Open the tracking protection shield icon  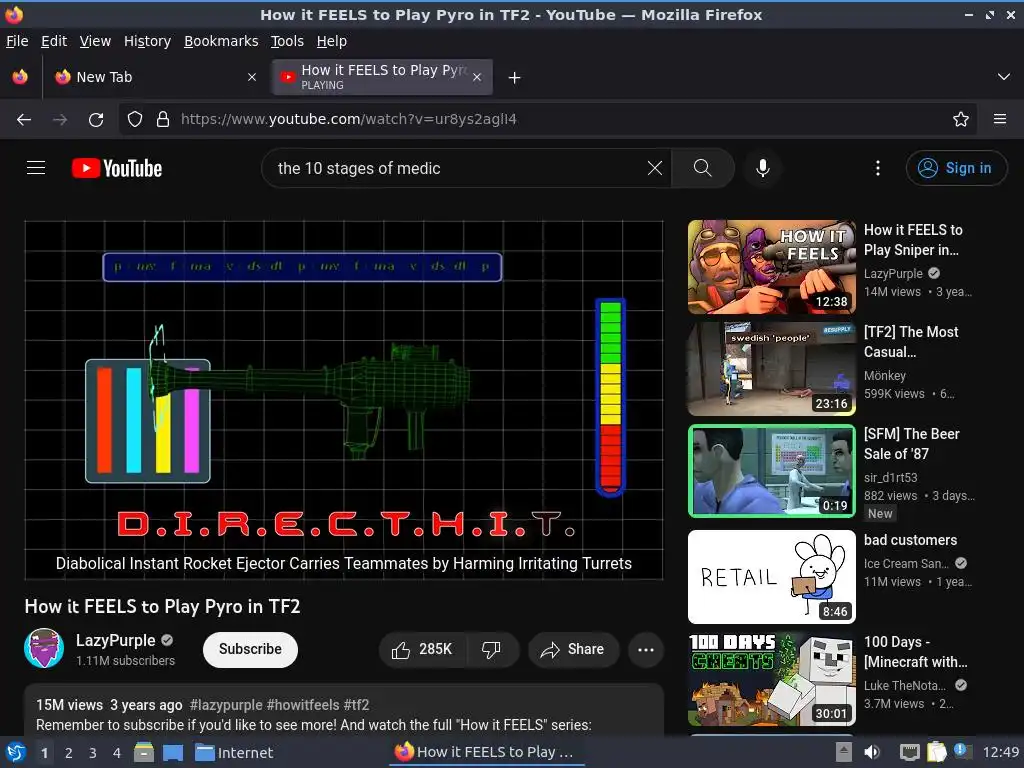tap(135, 120)
